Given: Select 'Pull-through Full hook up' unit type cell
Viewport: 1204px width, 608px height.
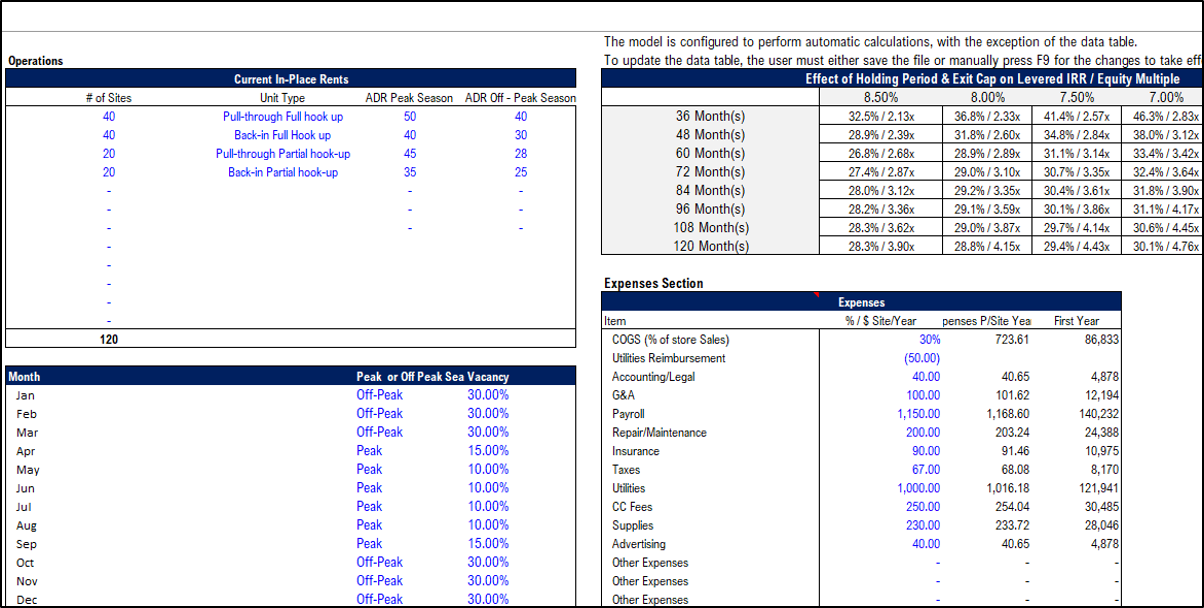Looking at the screenshot, I should click(x=283, y=117).
